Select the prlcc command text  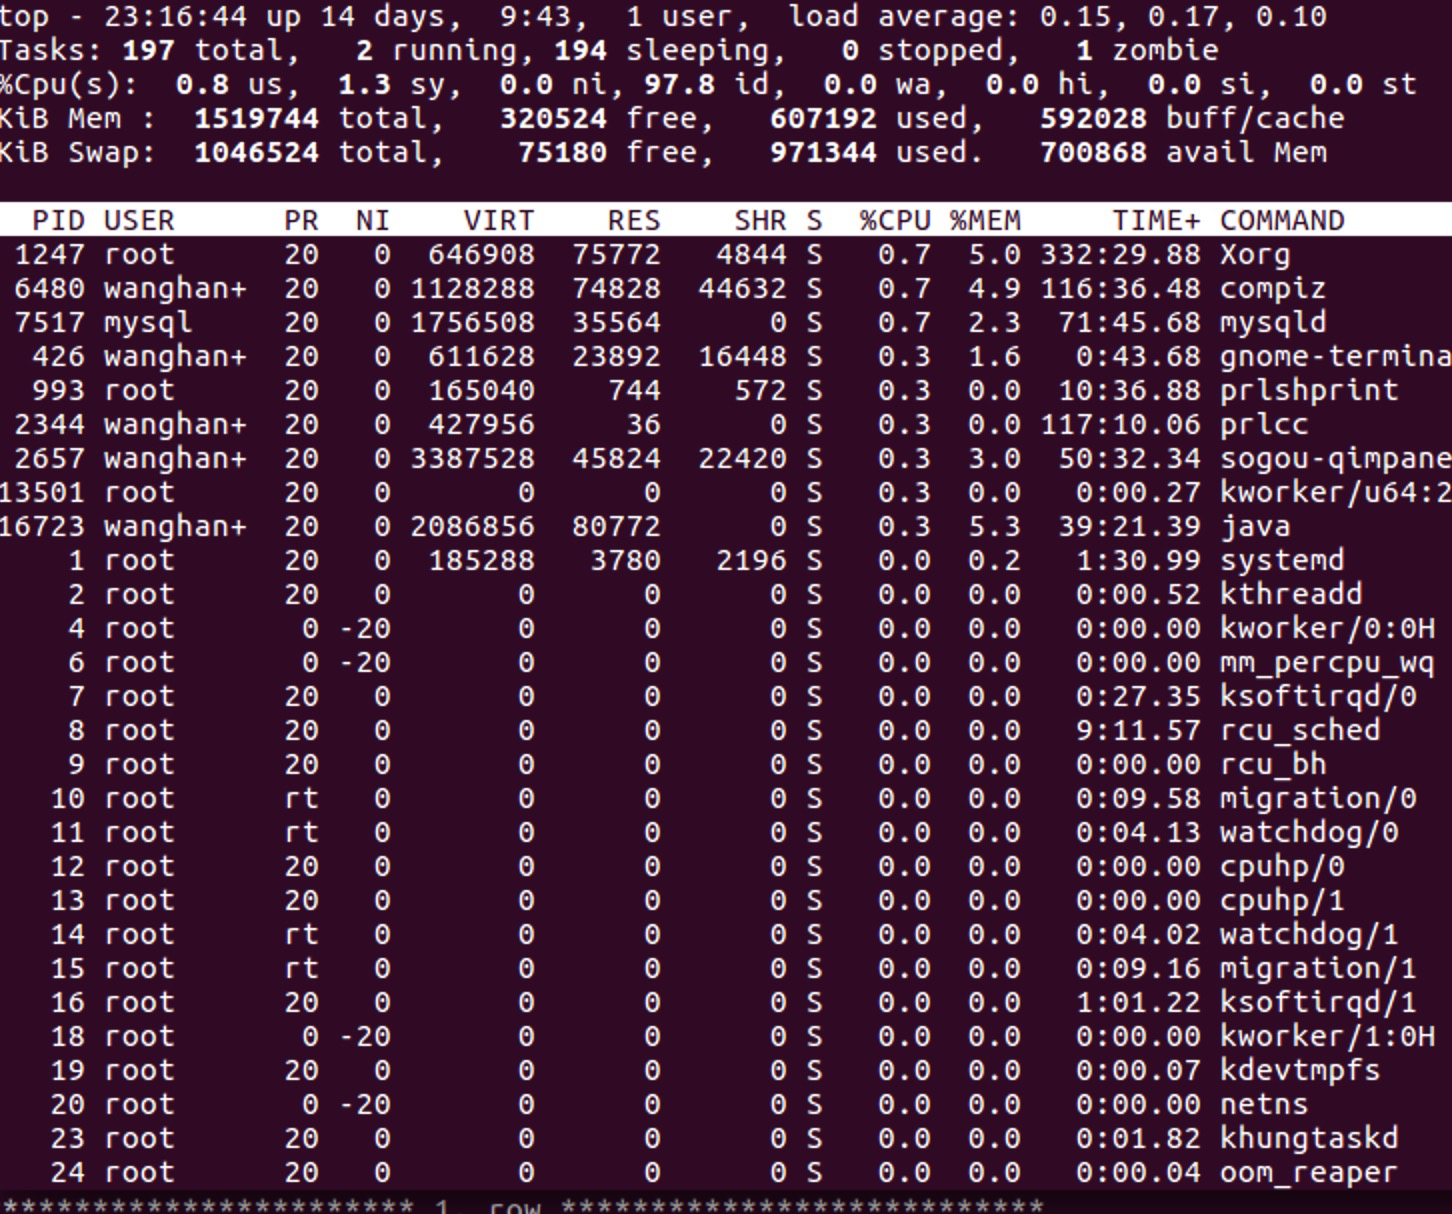tap(1264, 425)
